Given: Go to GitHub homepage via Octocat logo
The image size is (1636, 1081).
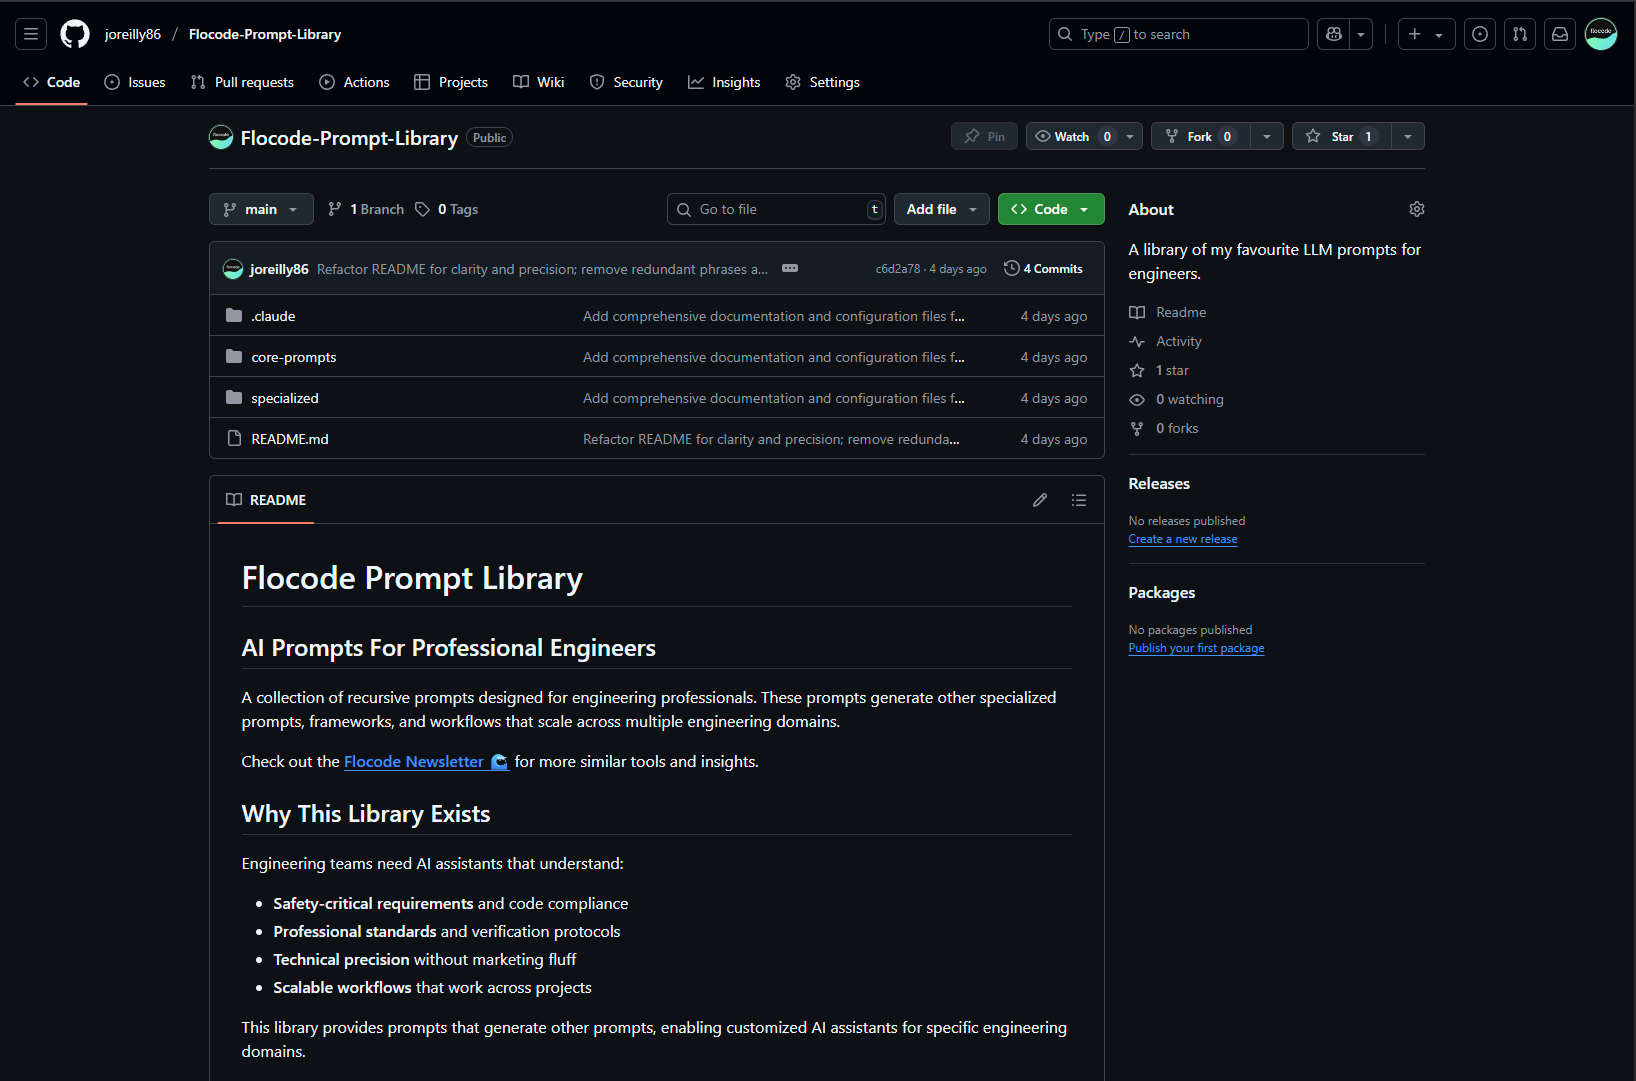Looking at the screenshot, I should 75,34.
